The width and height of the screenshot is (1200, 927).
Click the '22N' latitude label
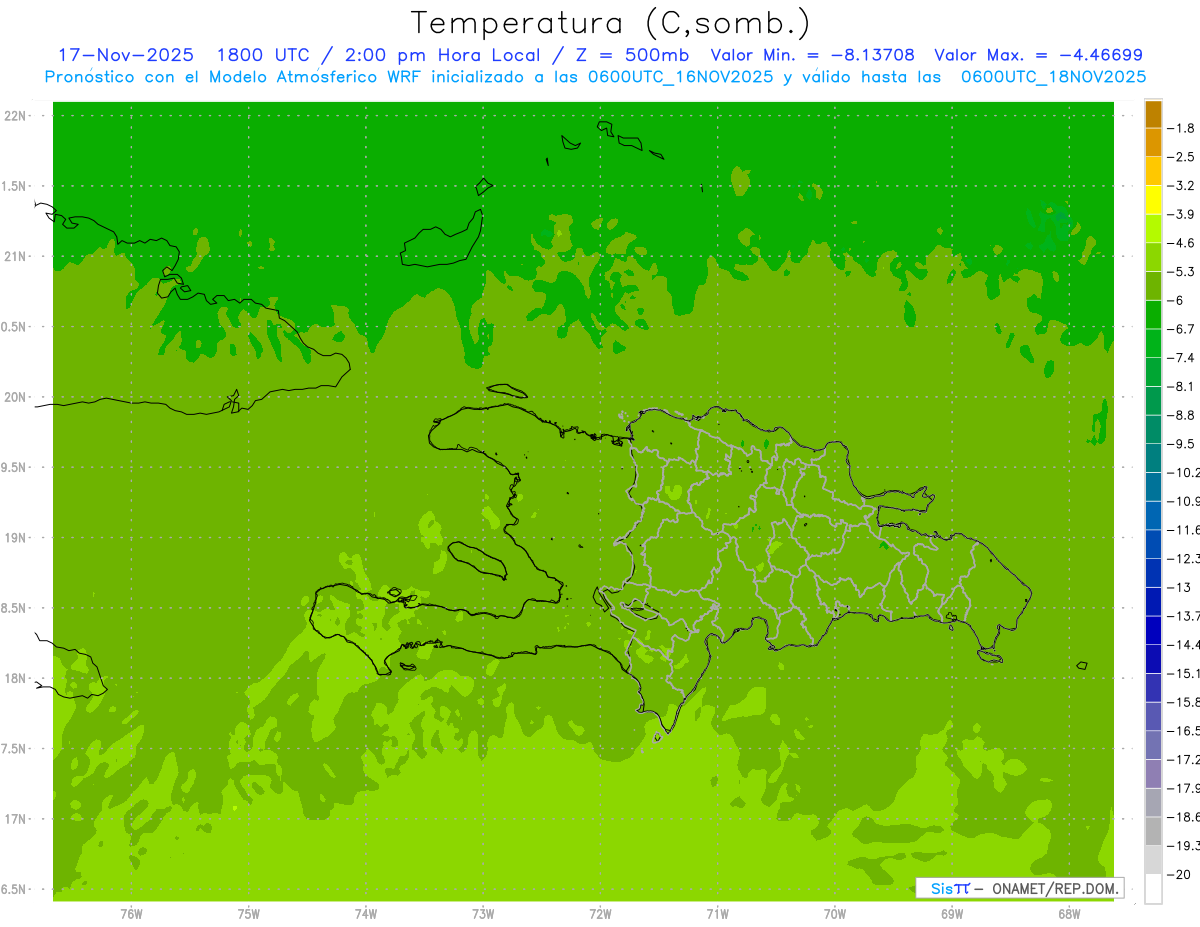pos(16,116)
